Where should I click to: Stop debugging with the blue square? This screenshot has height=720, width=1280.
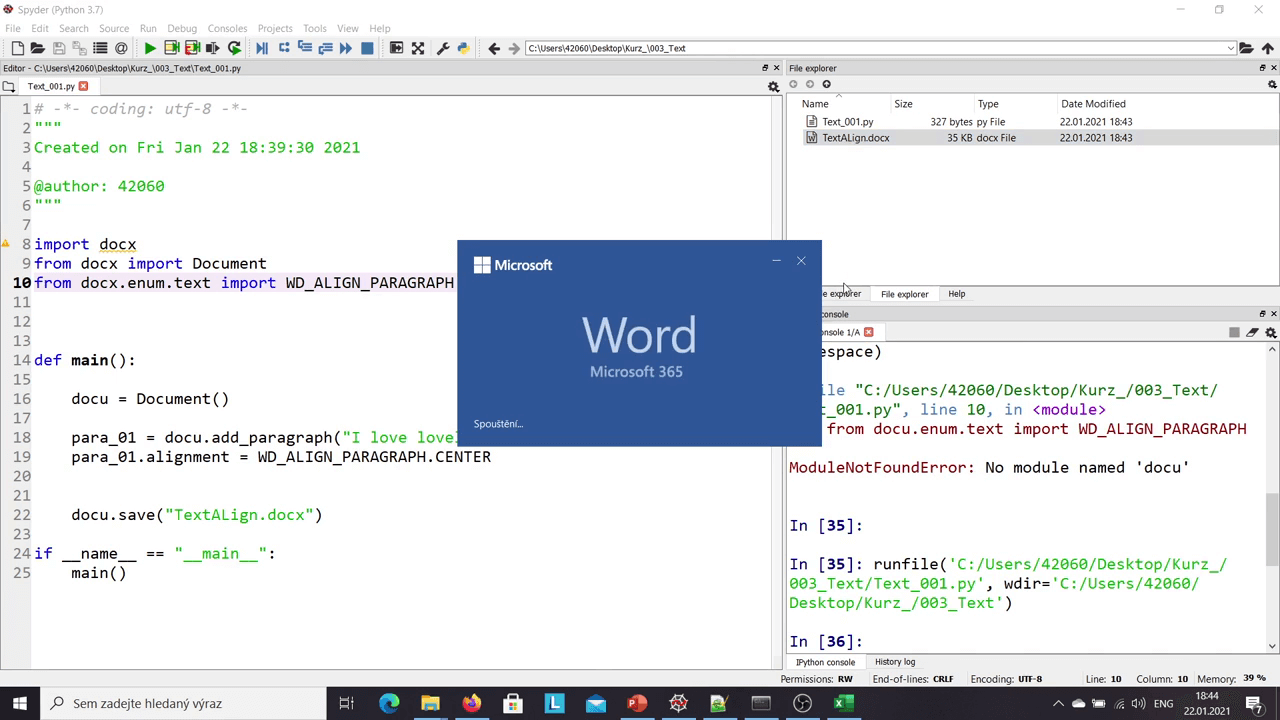pos(367,48)
